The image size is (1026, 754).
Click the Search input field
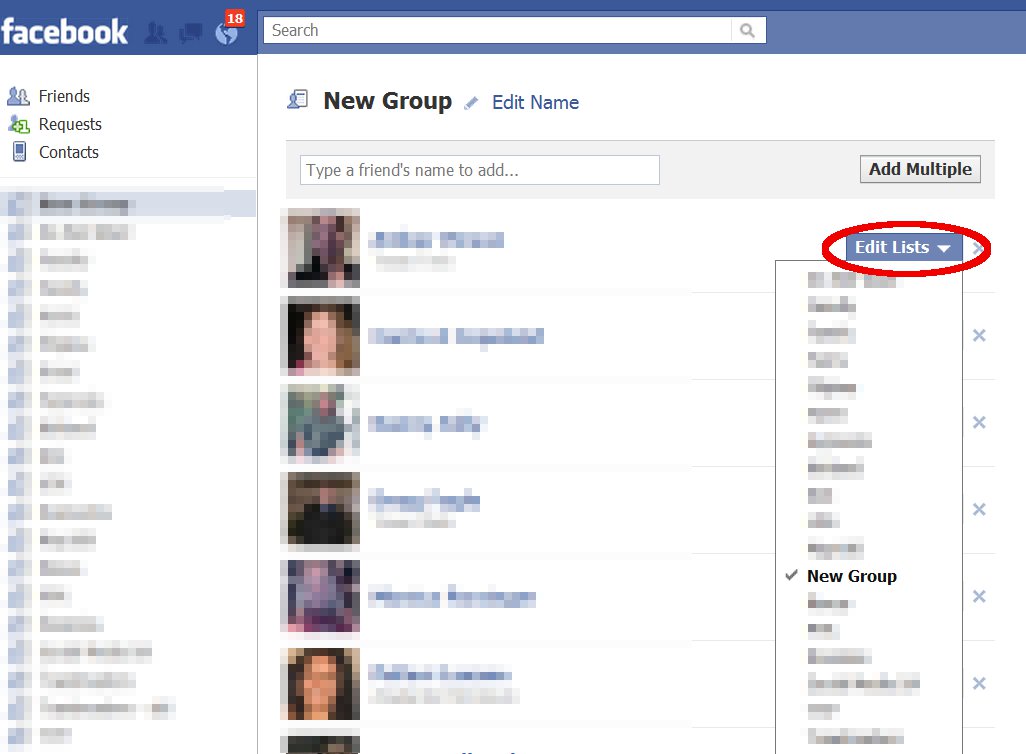(x=497, y=30)
